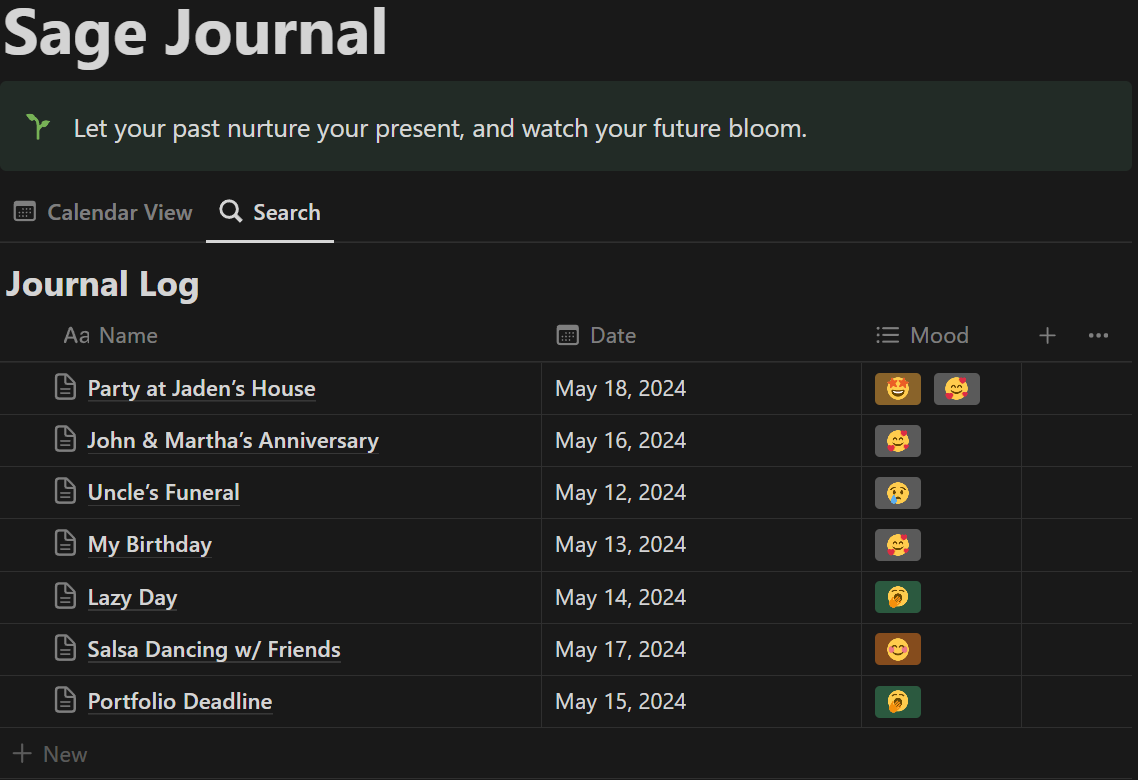Open the Lazy Day entry
Viewport: 1138px width, 780px height.
point(132,598)
